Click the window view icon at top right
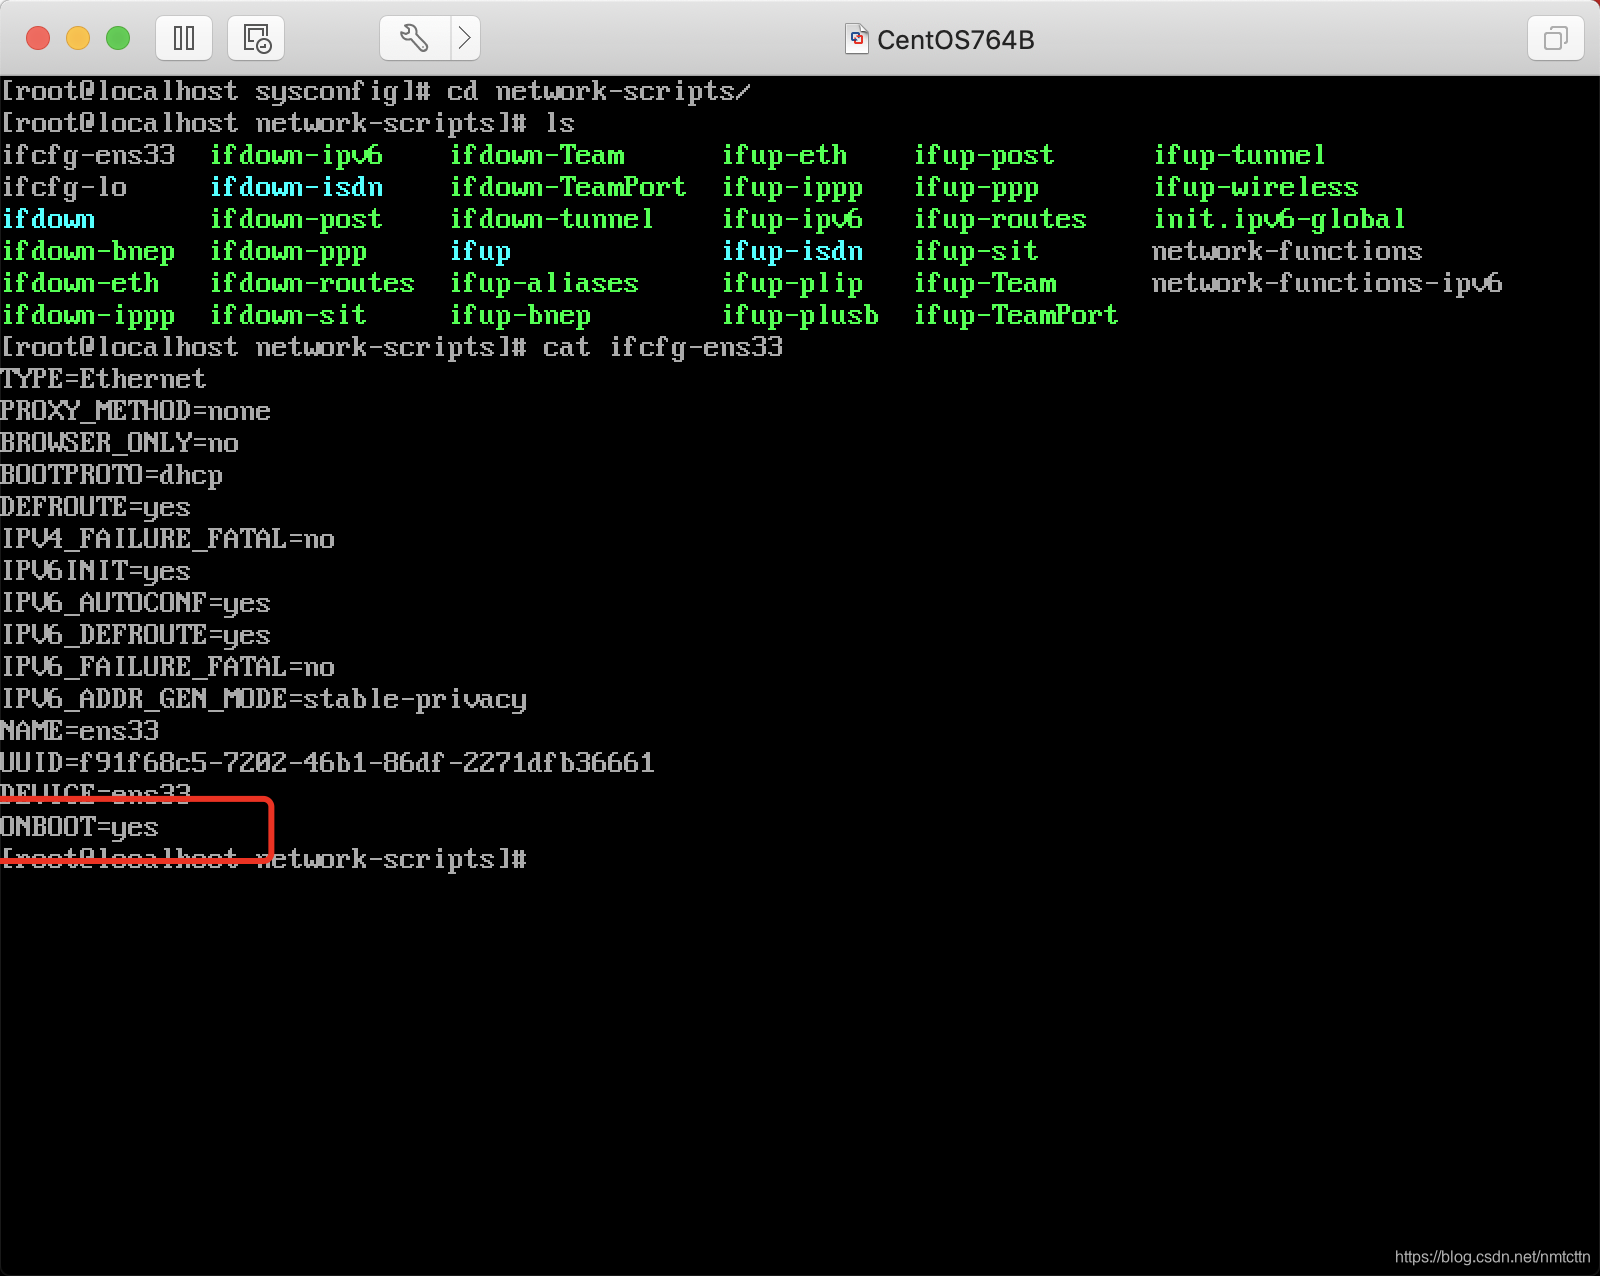Screen dimensions: 1600x1276 pyautogui.click(x=1555, y=39)
